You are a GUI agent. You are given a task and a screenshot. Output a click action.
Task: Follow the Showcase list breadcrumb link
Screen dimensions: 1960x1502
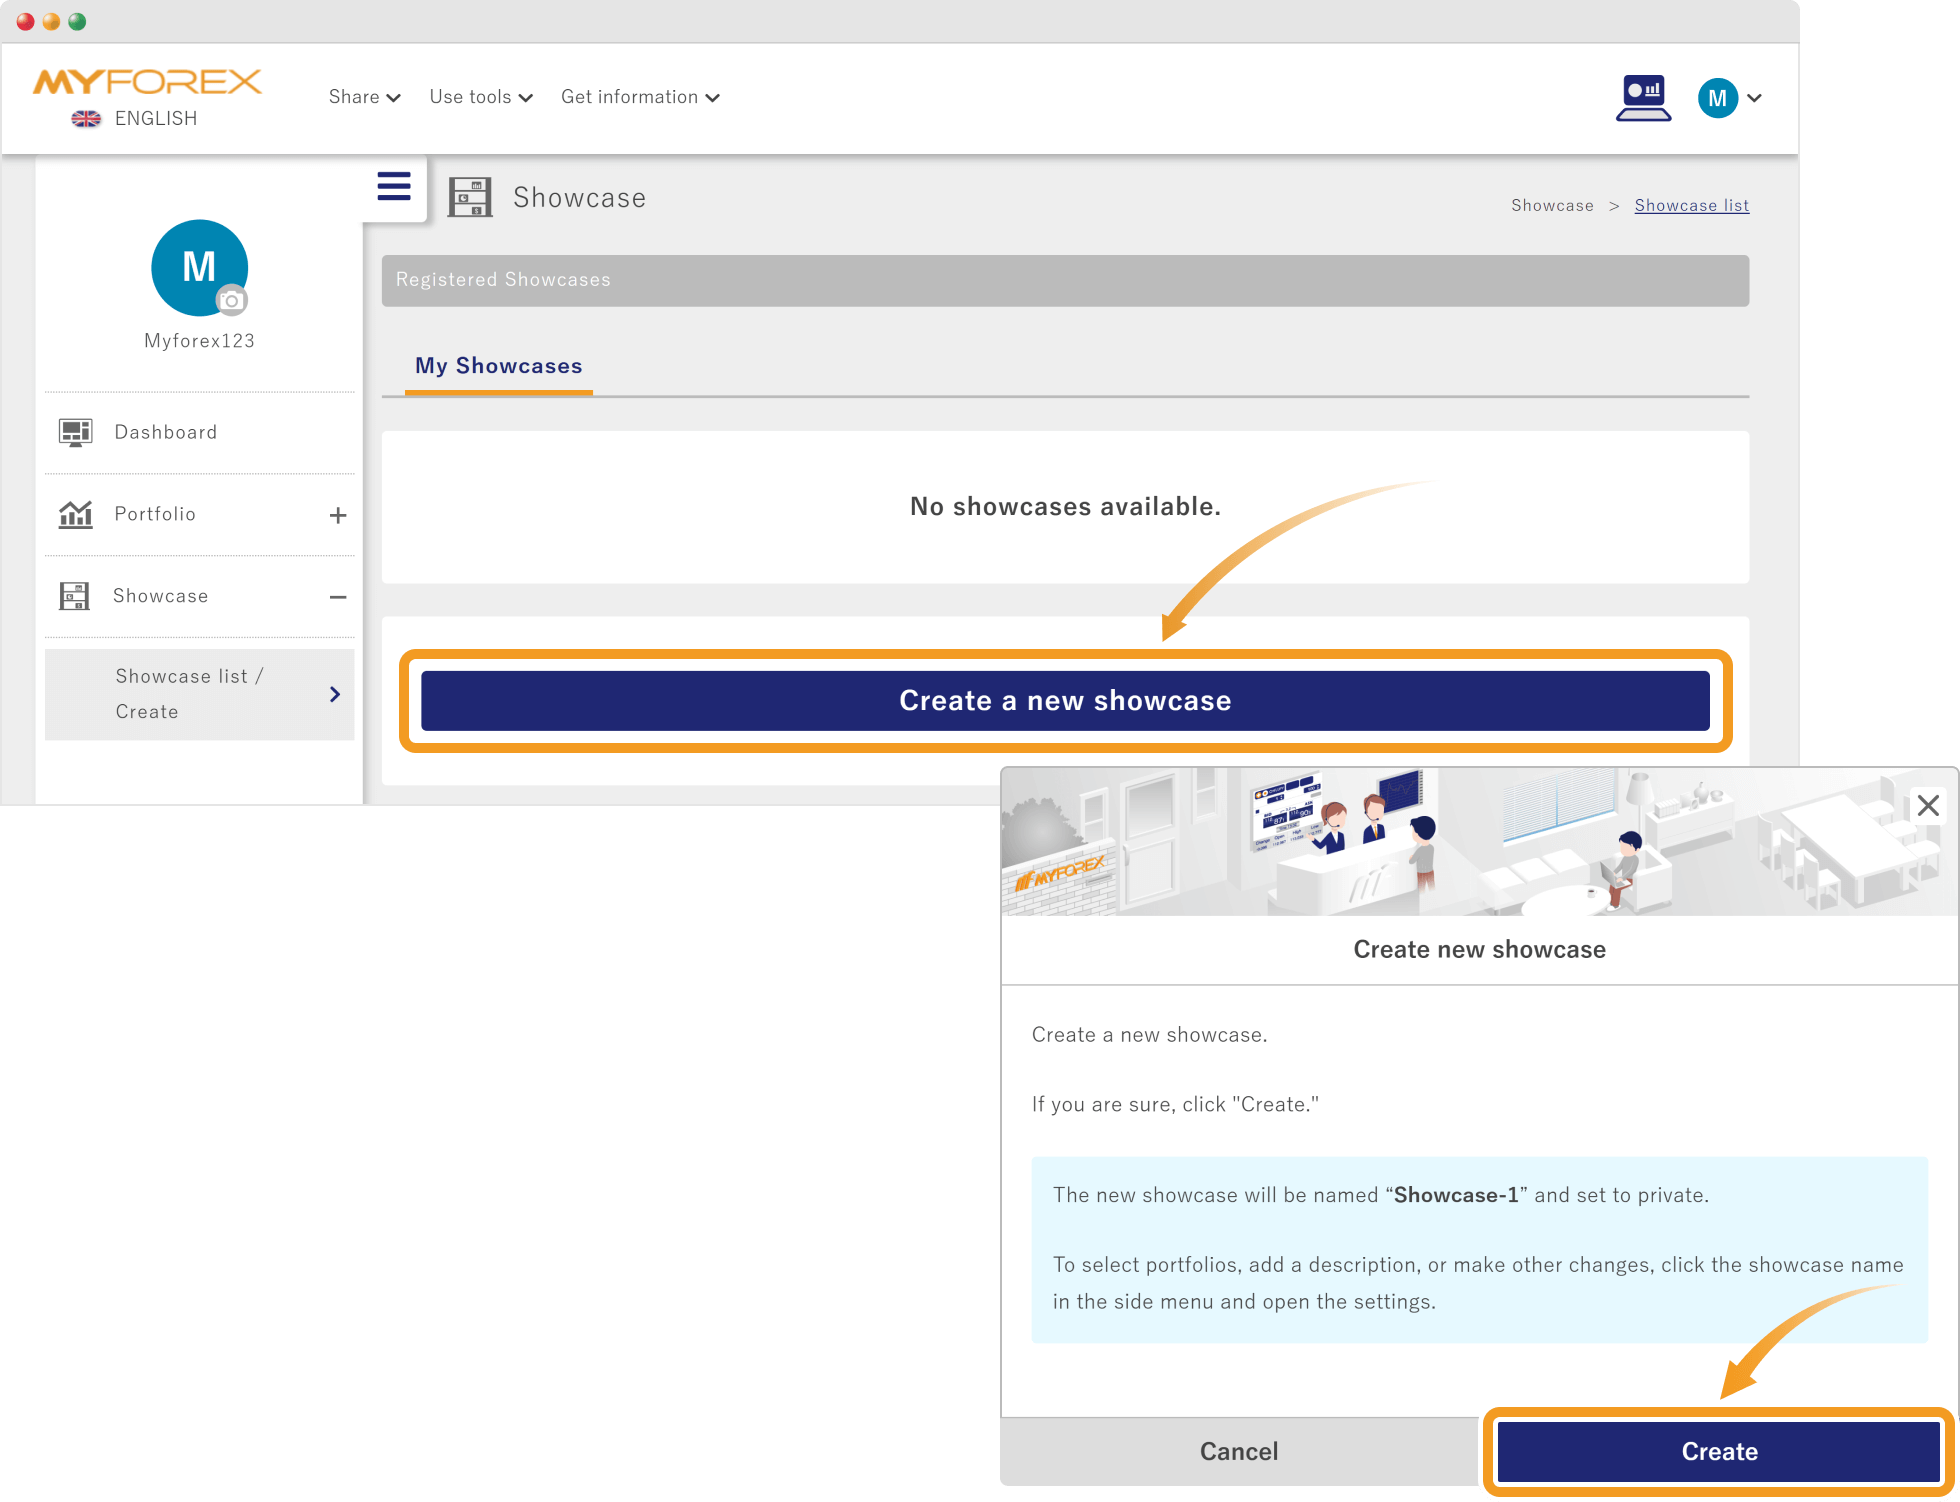coord(1692,205)
